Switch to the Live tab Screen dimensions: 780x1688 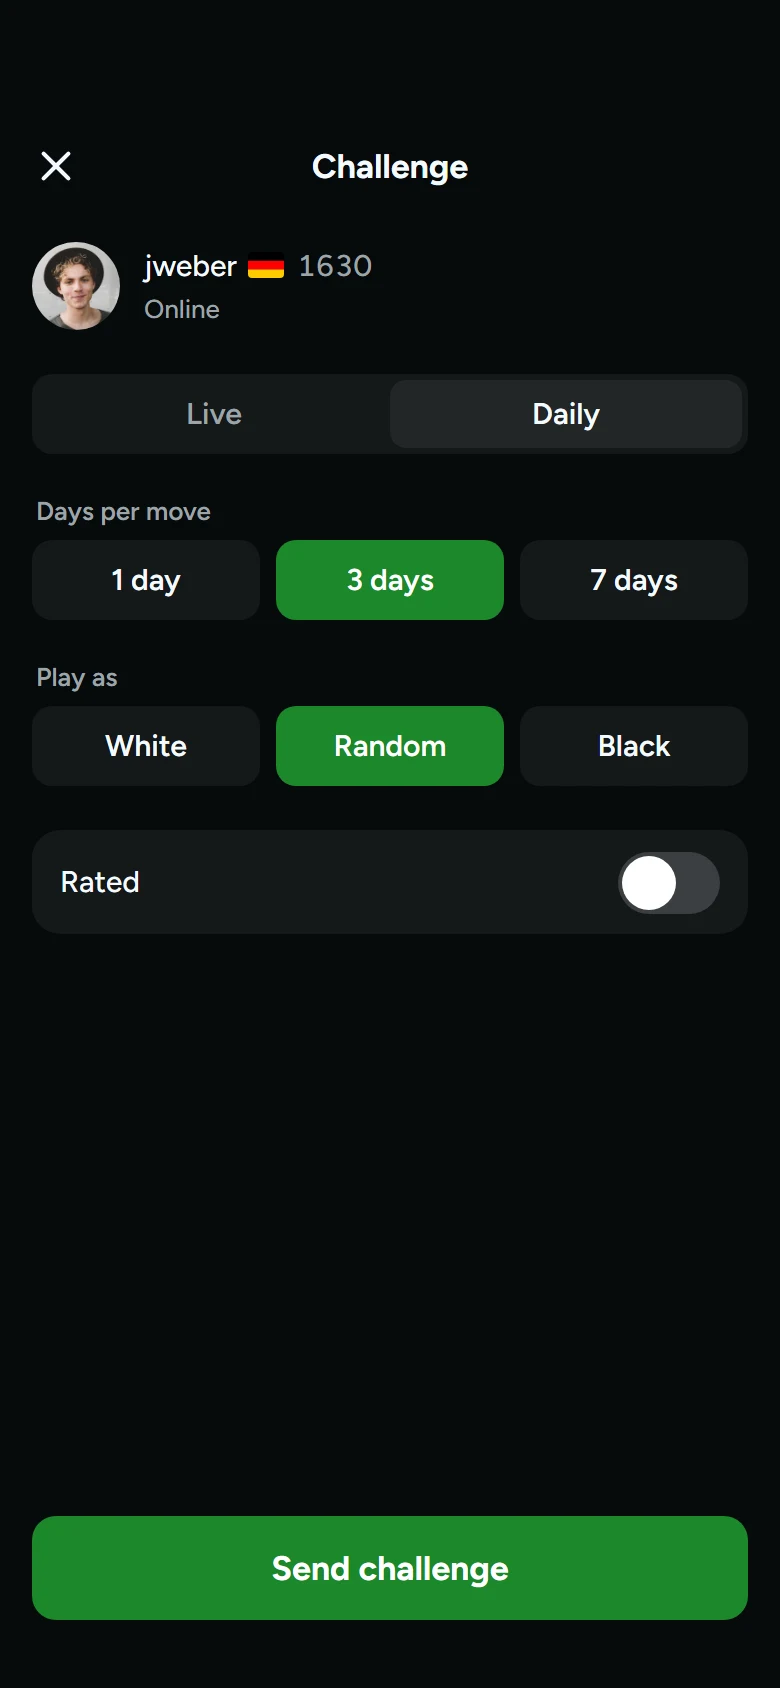tap(214, 414)
